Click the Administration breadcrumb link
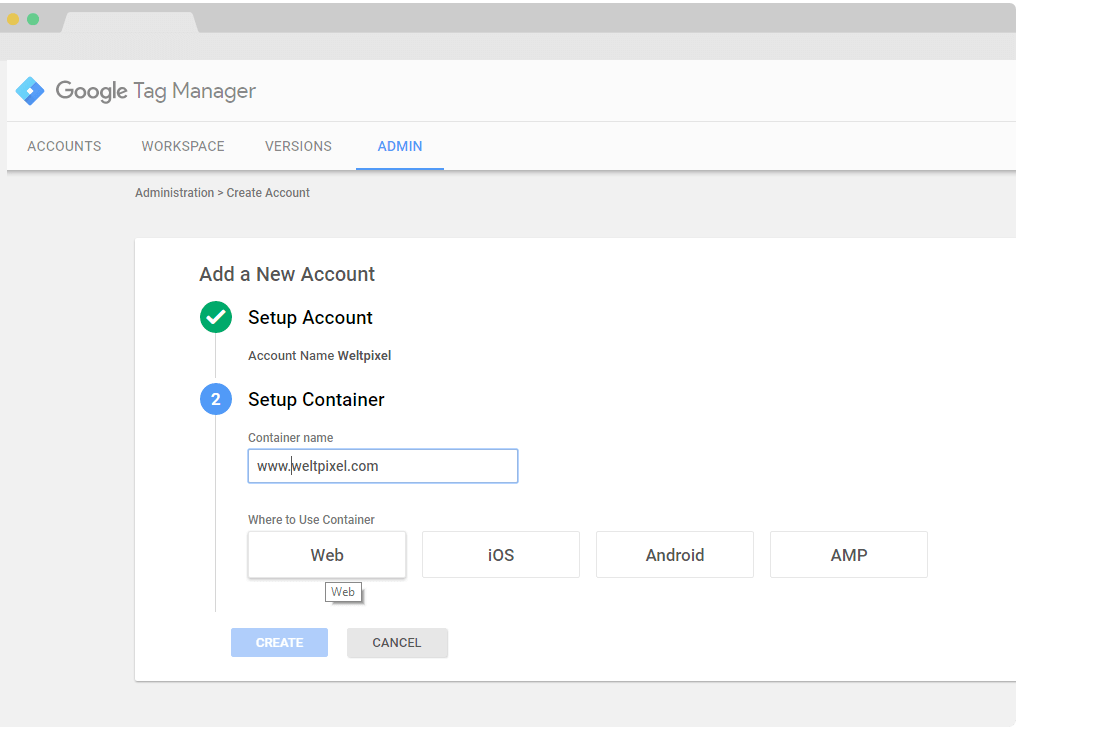The height and width of the screenshot is (732, 1094). 174,193
